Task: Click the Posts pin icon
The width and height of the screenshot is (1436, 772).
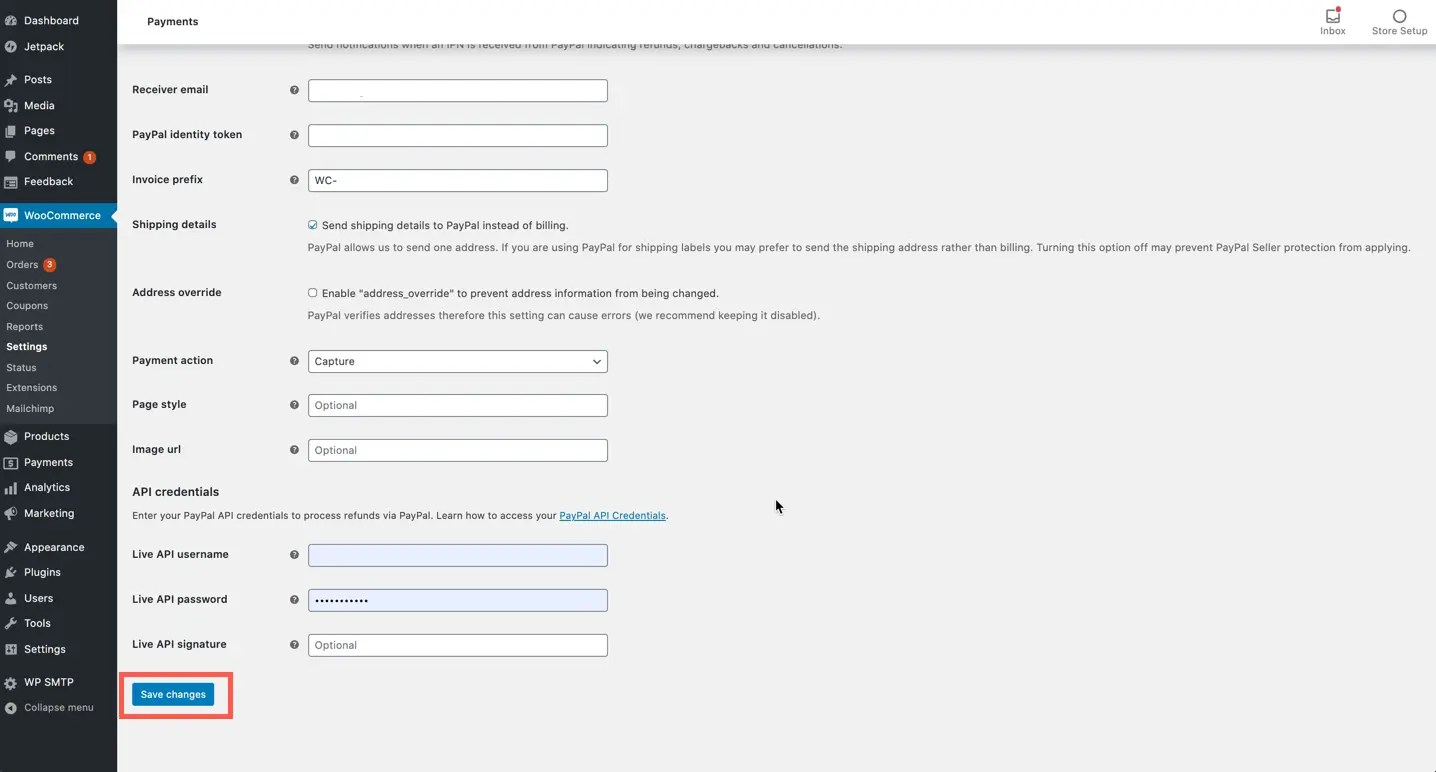Action: 11,80
